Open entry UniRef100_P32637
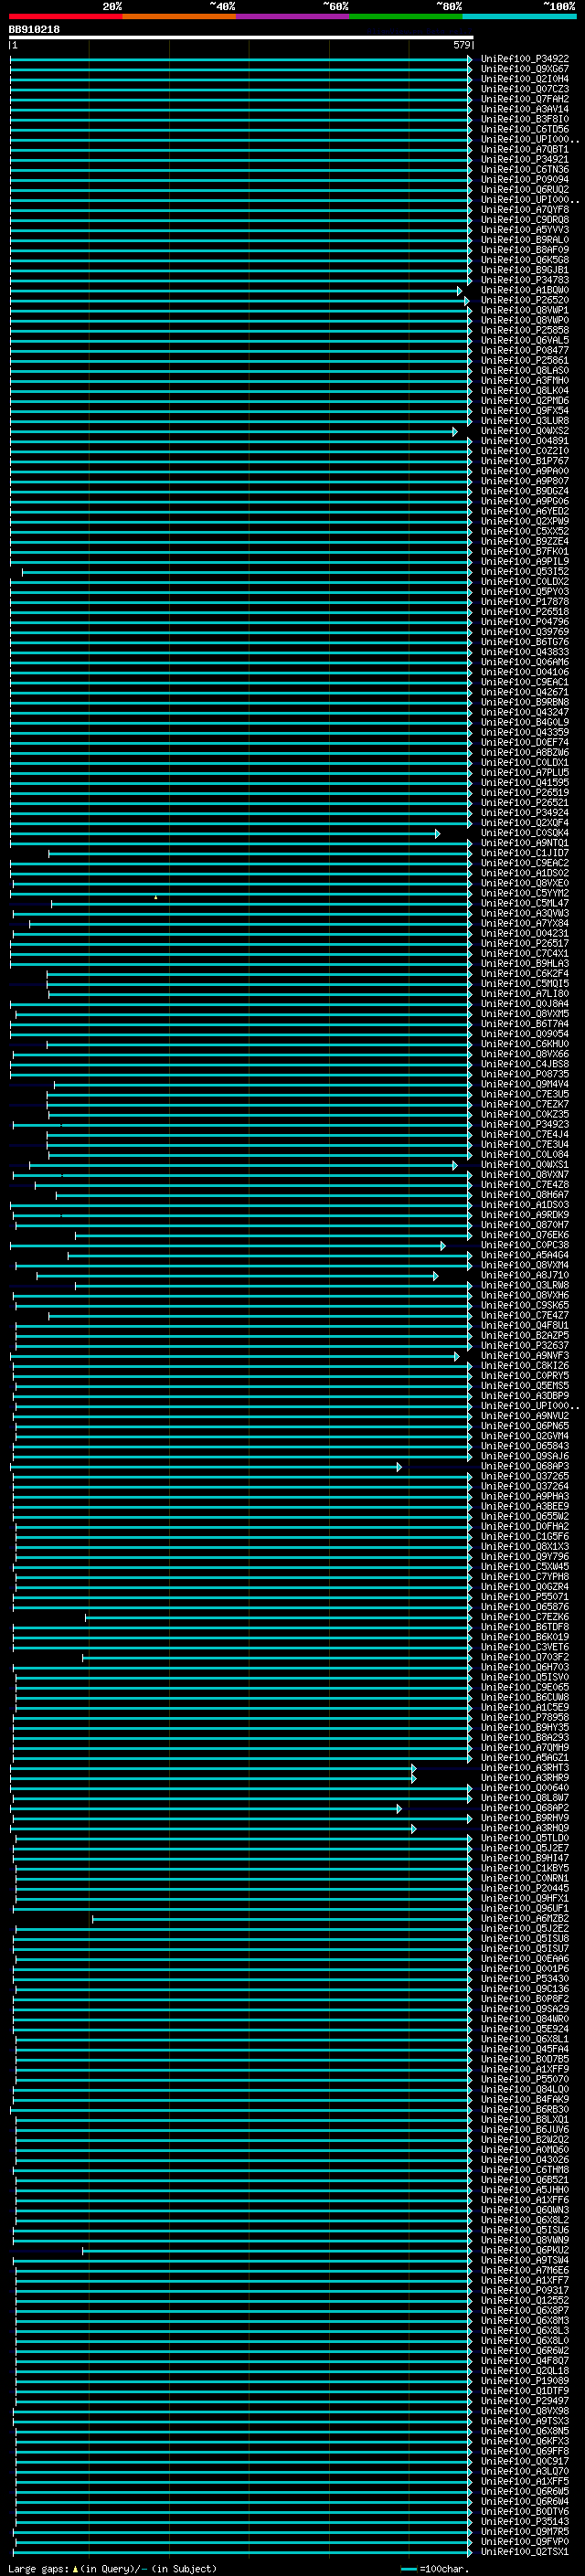Image resolution: width=585 pixels, height=2576 pixels. tap(524, 1345)
